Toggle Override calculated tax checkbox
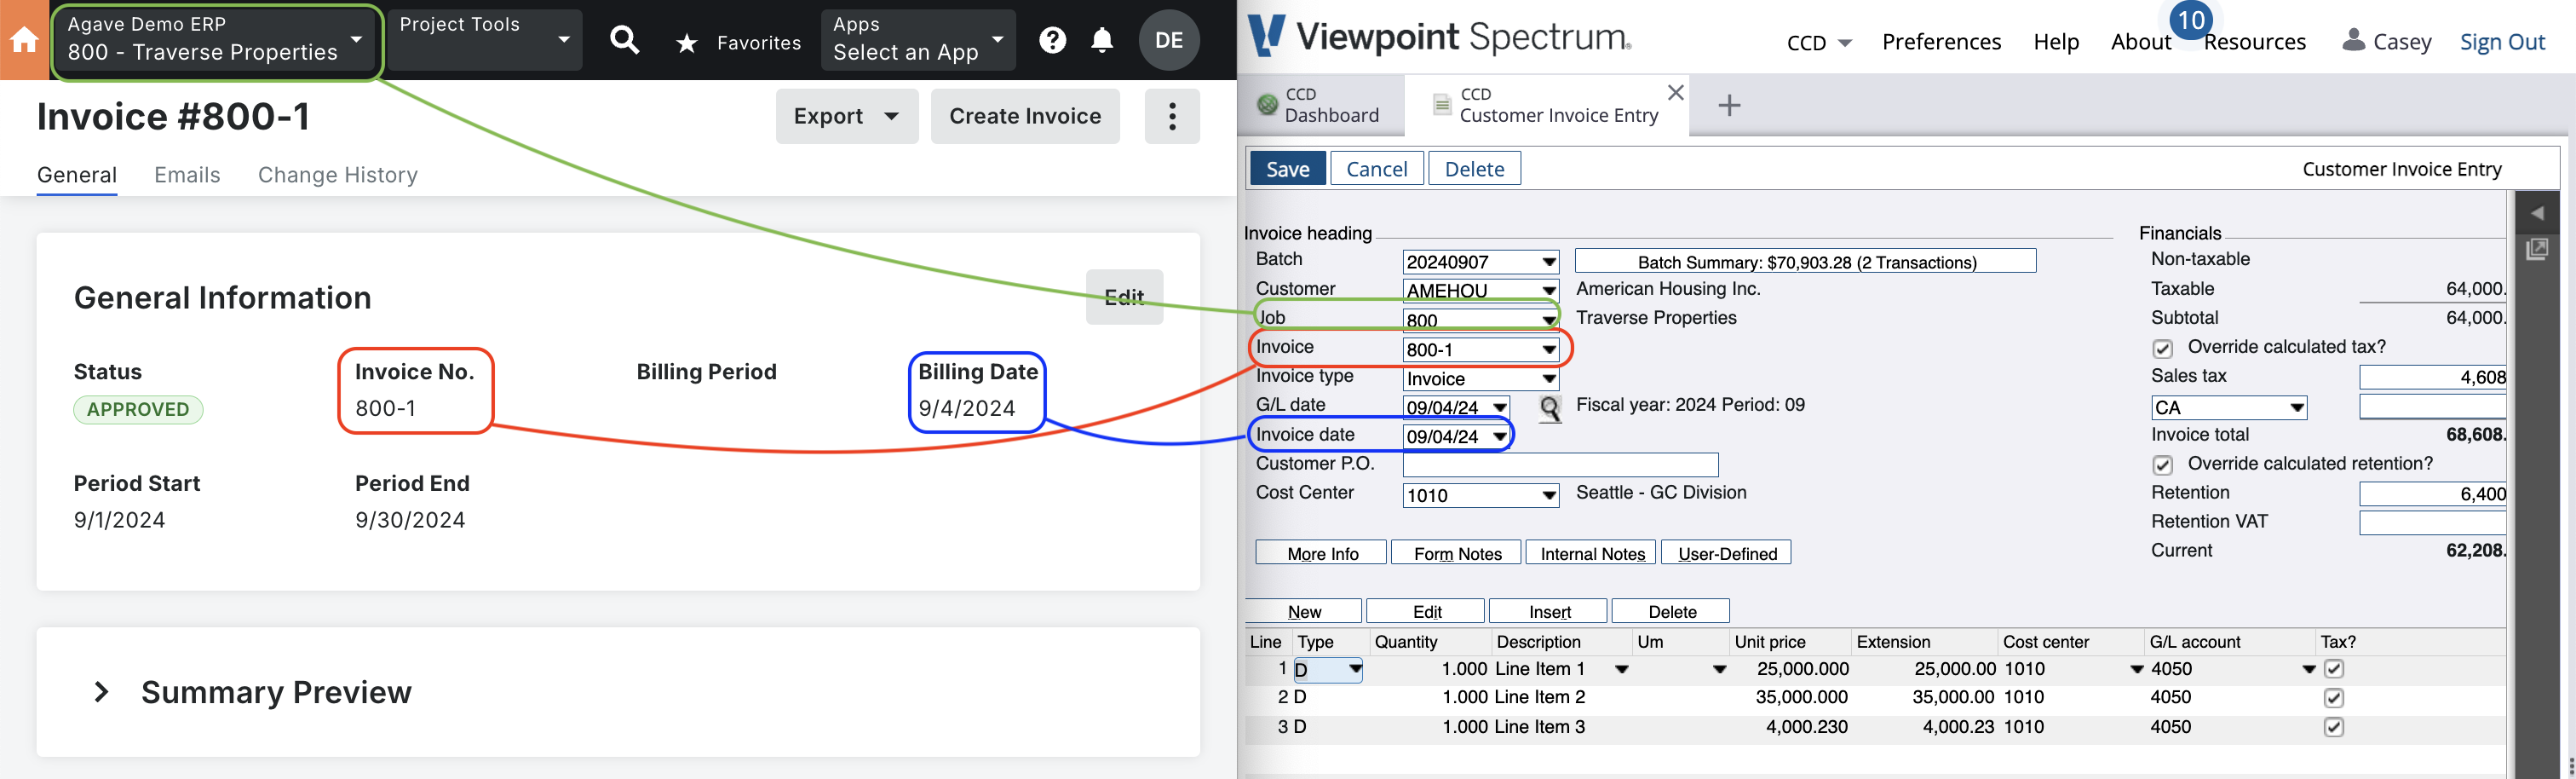The height and width of the screenshot is (779, 2576). 2163,348
